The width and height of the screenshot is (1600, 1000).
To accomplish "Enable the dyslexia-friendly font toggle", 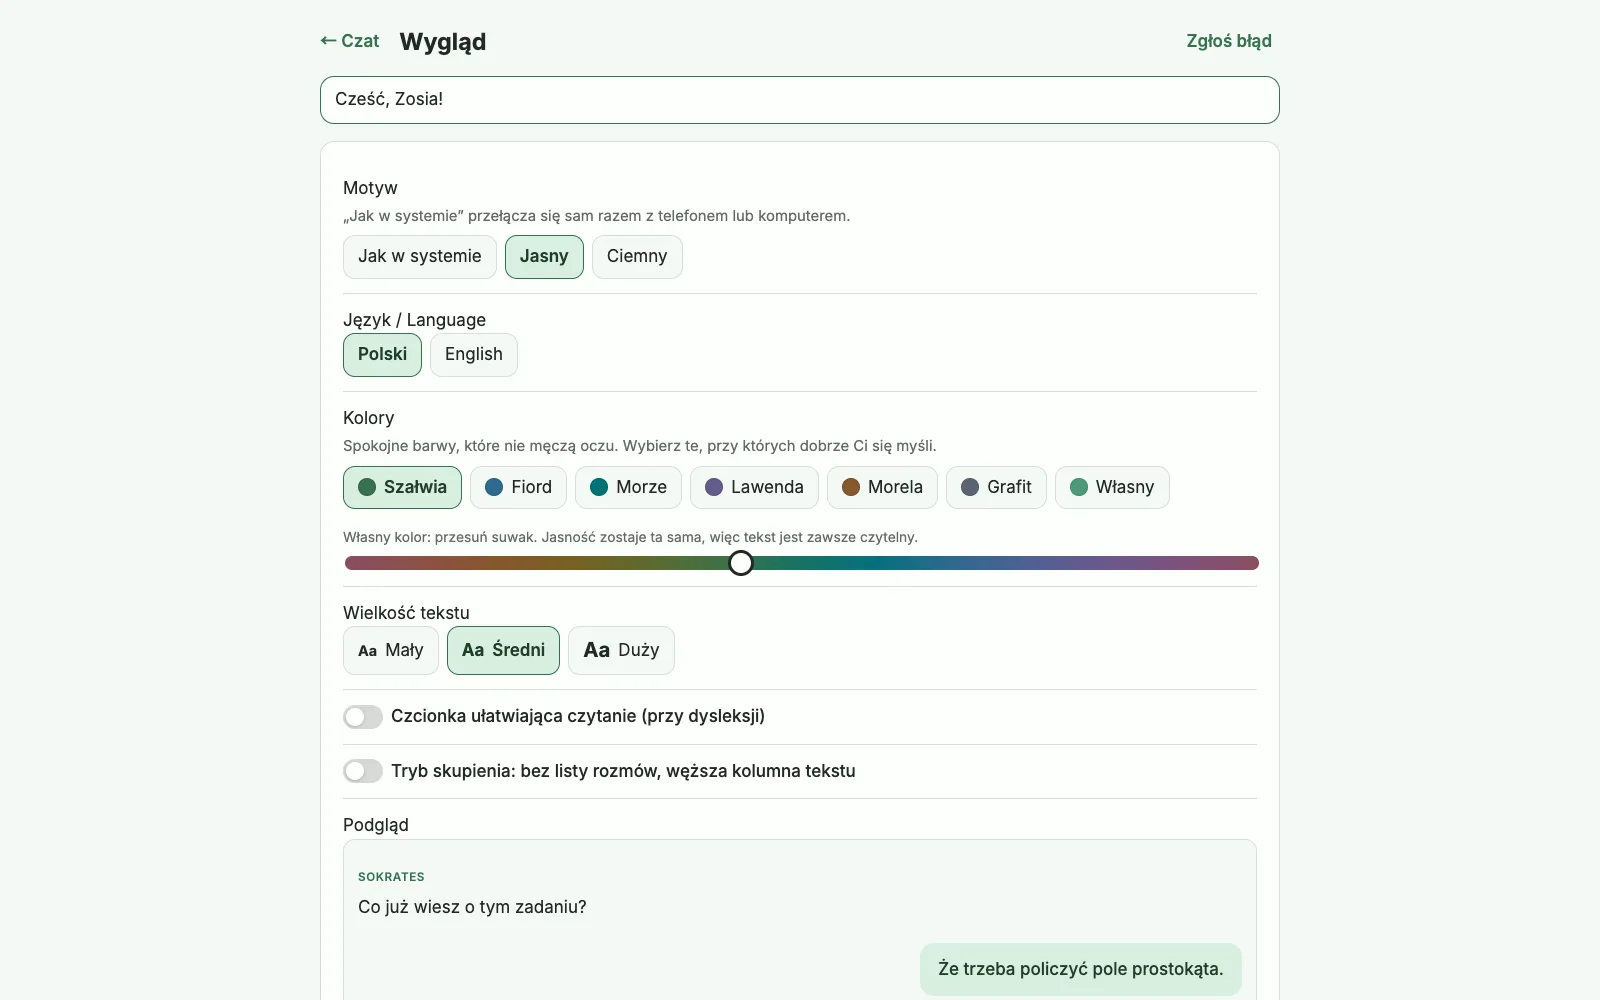I will [363, 717].
